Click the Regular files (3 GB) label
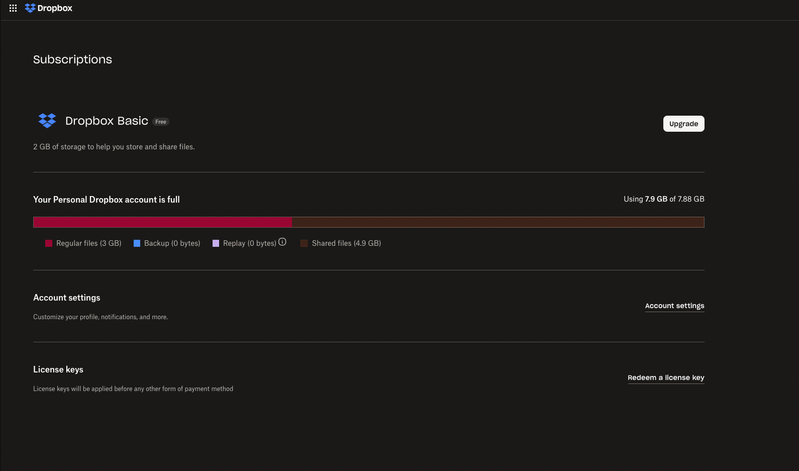This screenshot has height=471, width=799. coord(89,243)
